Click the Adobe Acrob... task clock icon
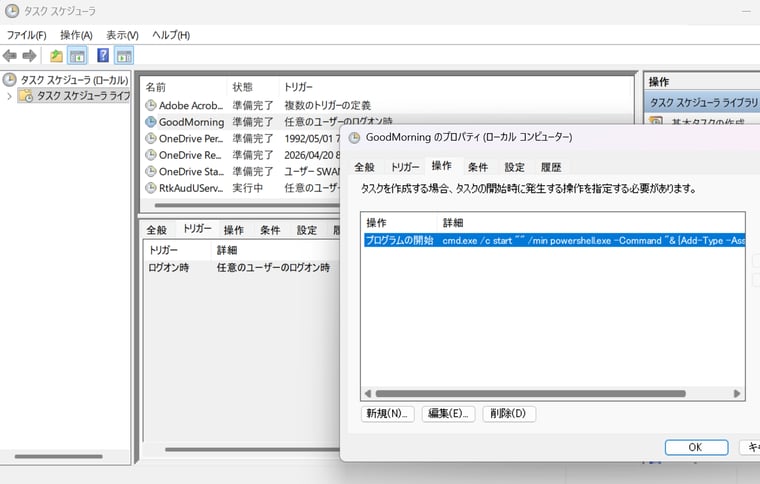Screen dimensions: 760x484 click(151, 105)
